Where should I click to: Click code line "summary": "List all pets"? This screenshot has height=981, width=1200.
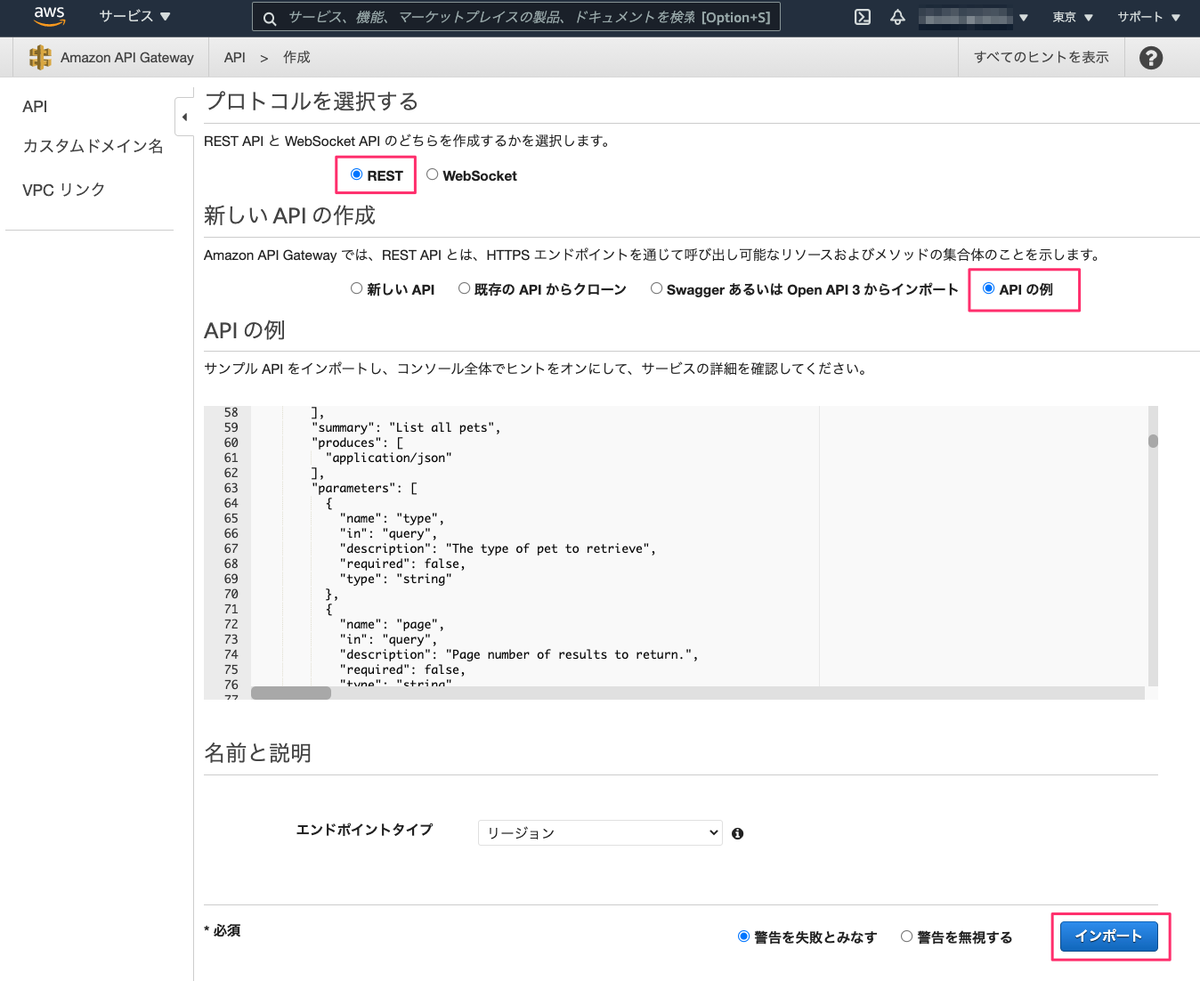[405, 427]
